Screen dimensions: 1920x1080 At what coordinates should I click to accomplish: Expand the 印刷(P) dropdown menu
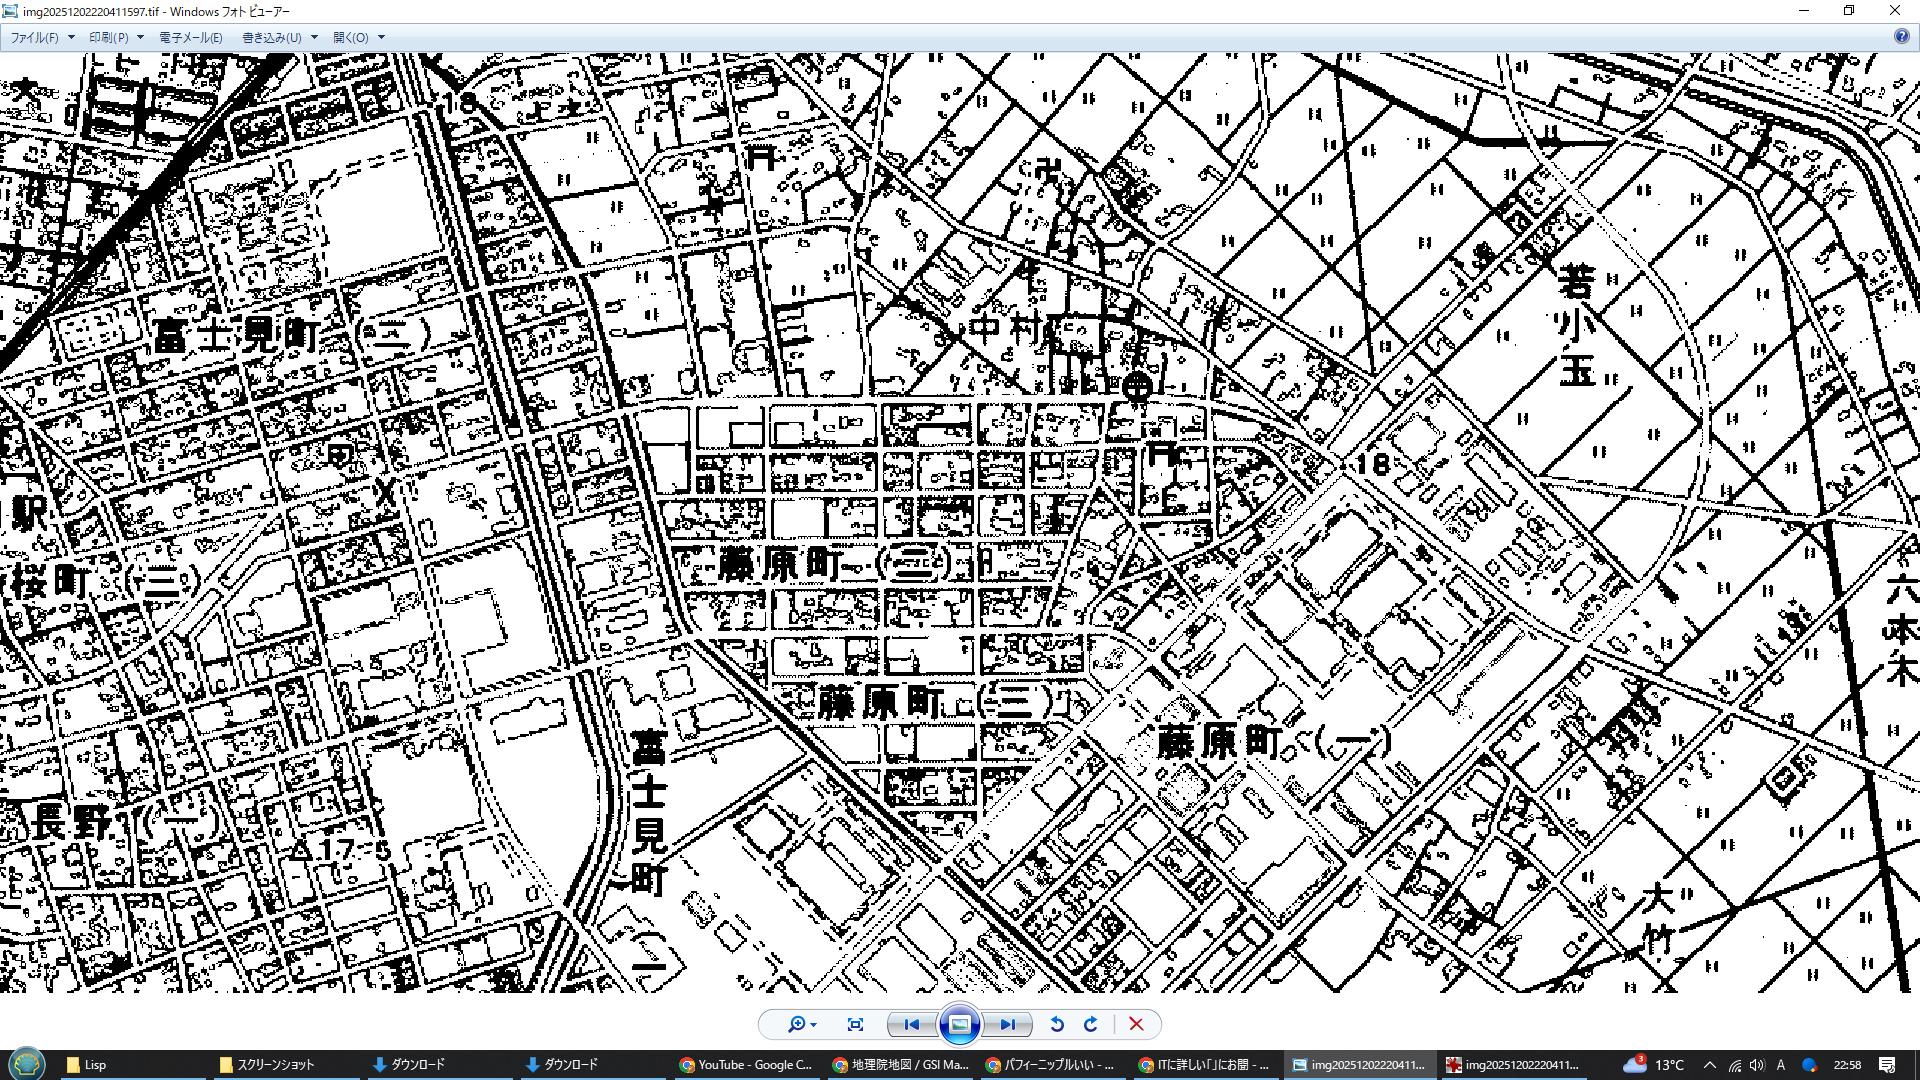click(140, 37)
